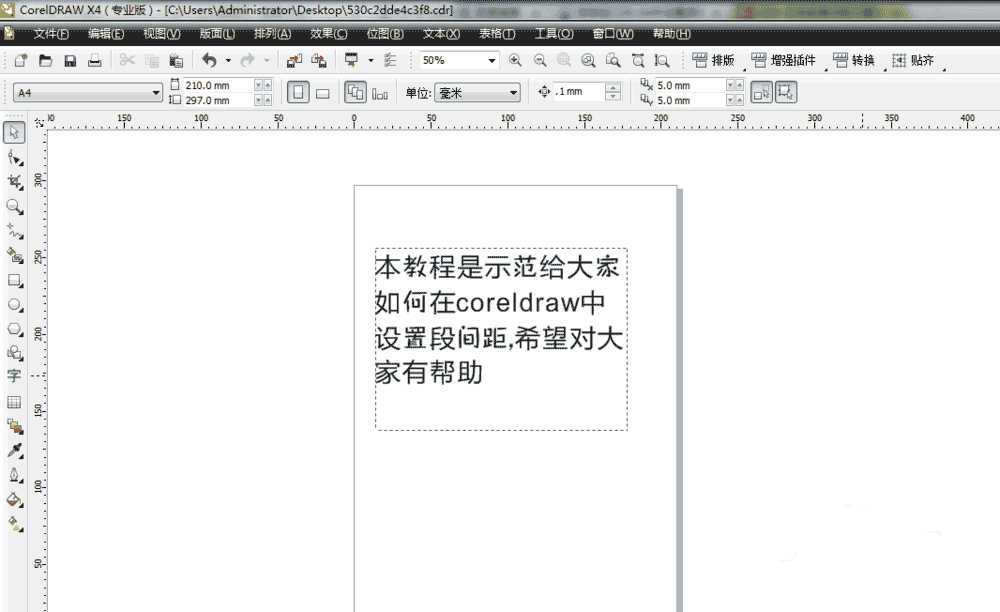
Task: Toggle portrait page orientation
Action: pyautogui.click(x=300, y=91)
